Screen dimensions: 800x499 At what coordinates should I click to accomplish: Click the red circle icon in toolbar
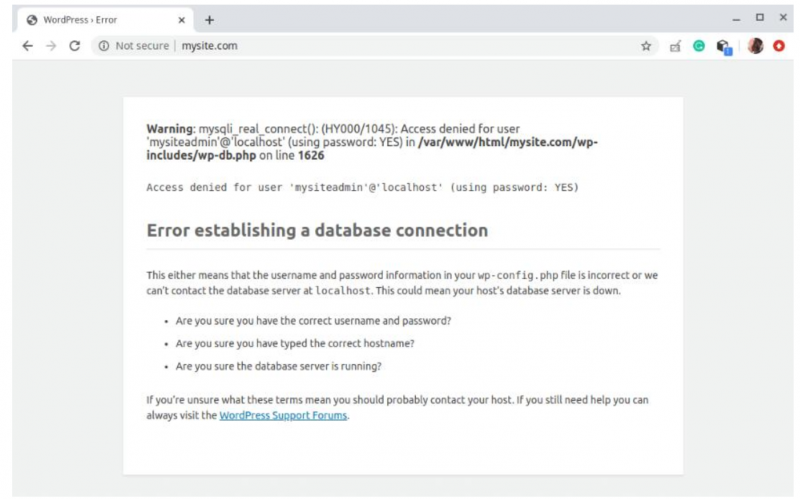point(779,46)
